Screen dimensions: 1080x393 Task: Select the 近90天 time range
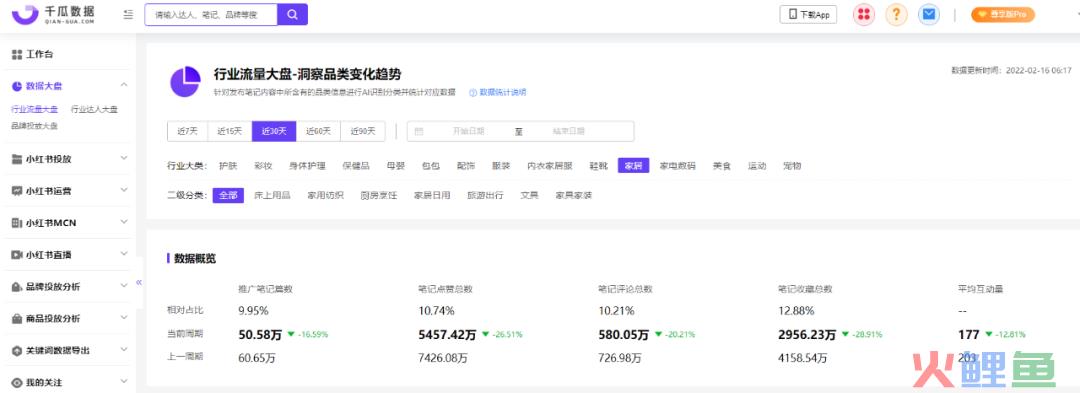[x=363, y=131]
